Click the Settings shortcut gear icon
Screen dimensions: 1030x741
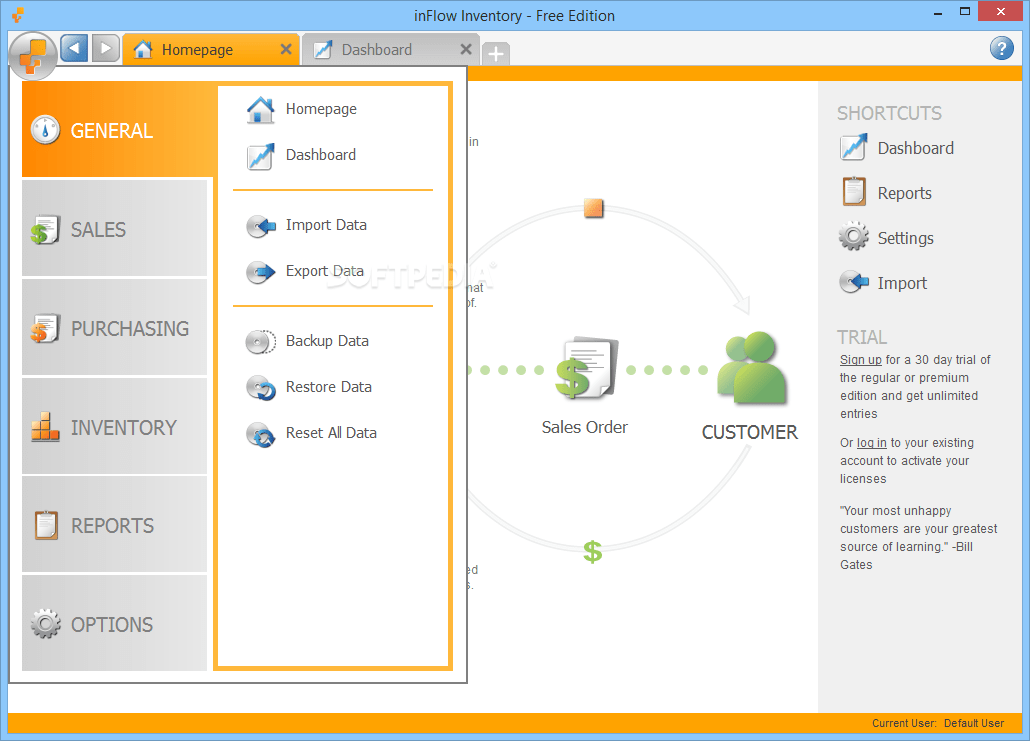(853, 236)
